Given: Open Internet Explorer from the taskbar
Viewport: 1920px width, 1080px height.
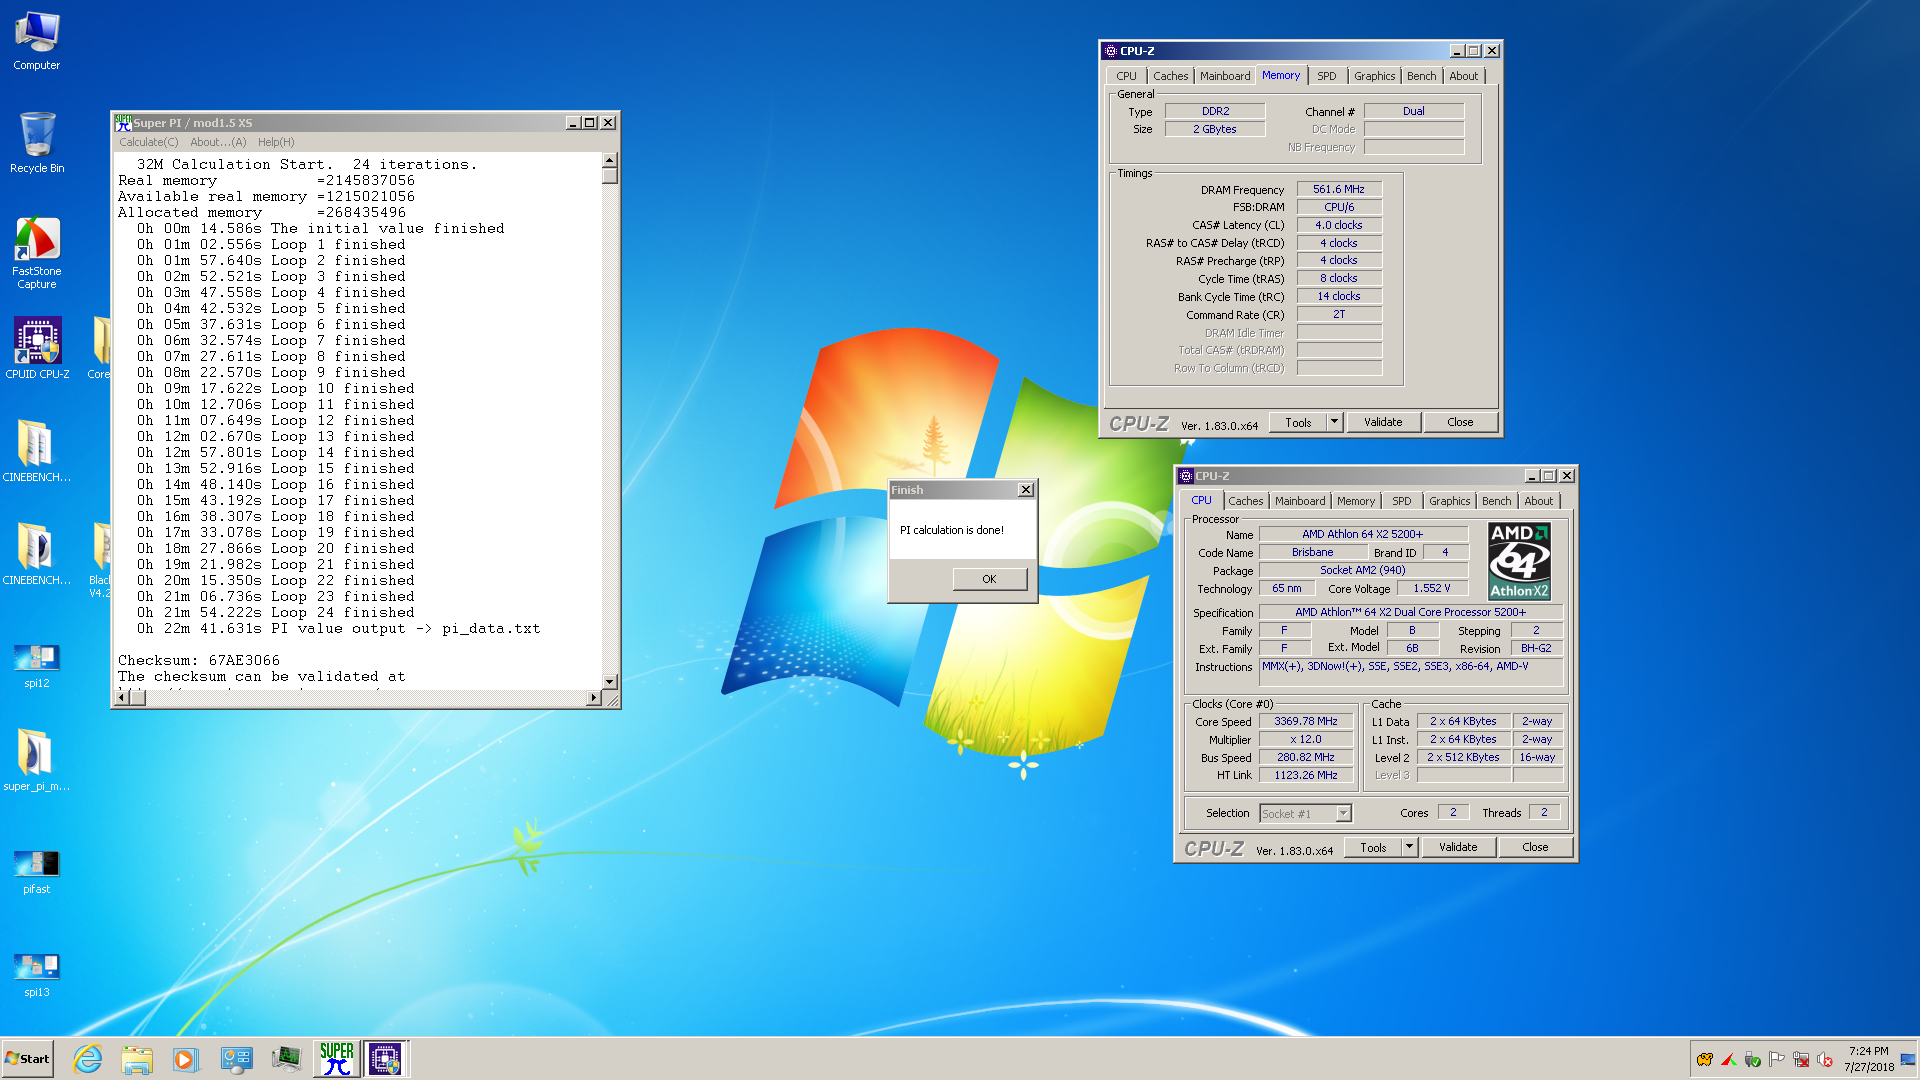Looking at the screenshot, I should (88, 1059).
